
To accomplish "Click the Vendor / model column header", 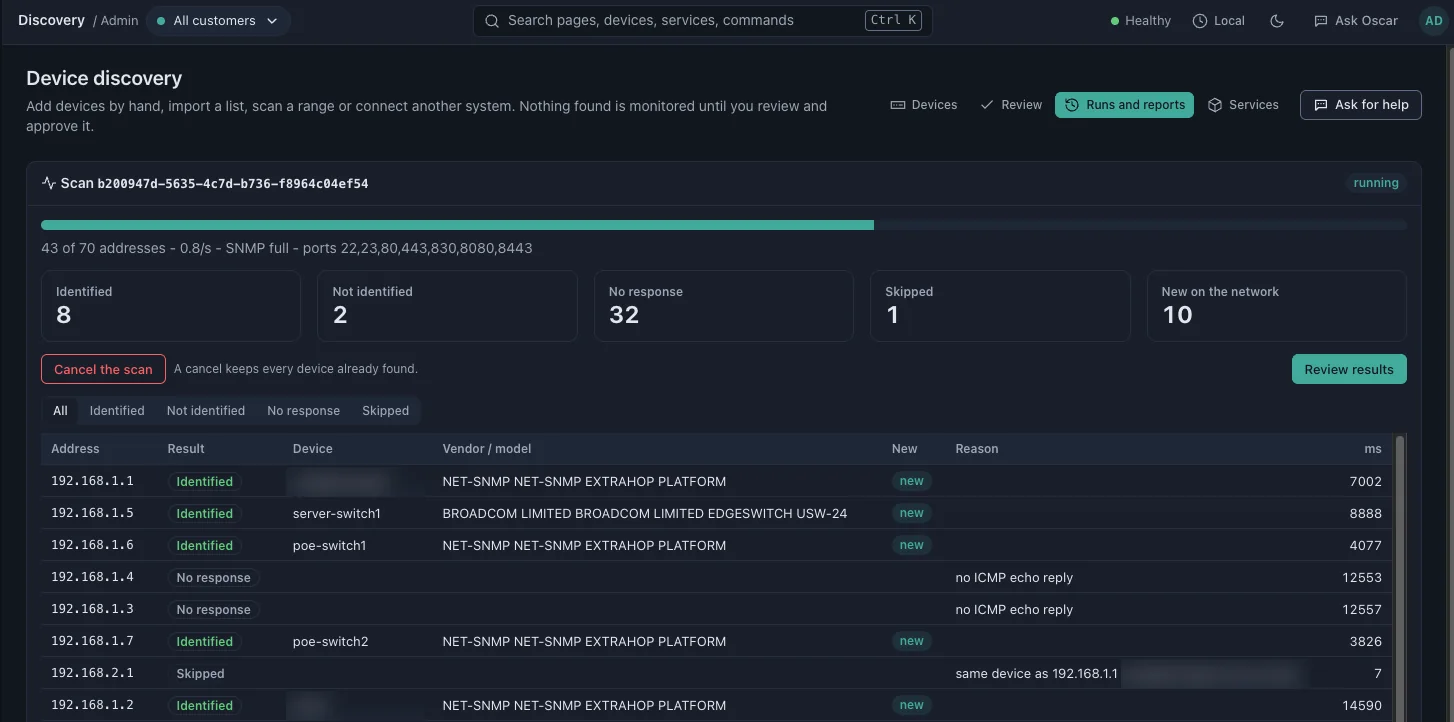I will 487,449.
